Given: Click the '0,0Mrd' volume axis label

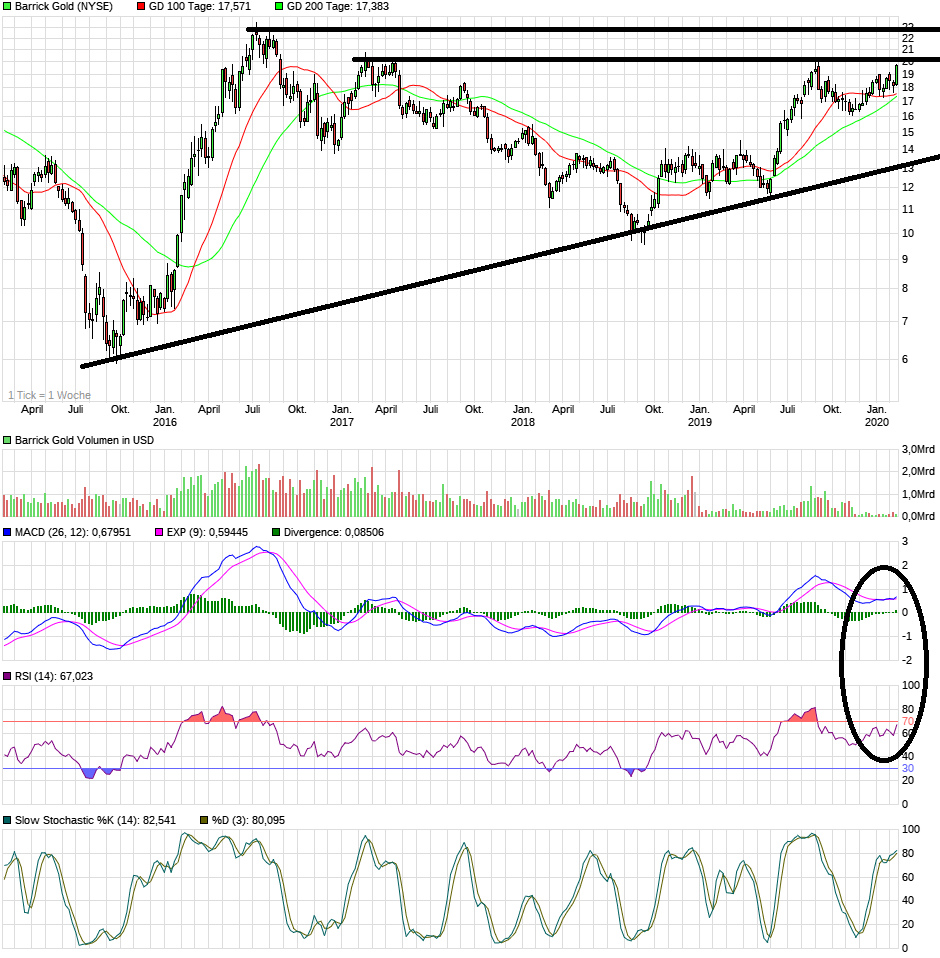Looking at the screenshot, I should coord(918,516).
